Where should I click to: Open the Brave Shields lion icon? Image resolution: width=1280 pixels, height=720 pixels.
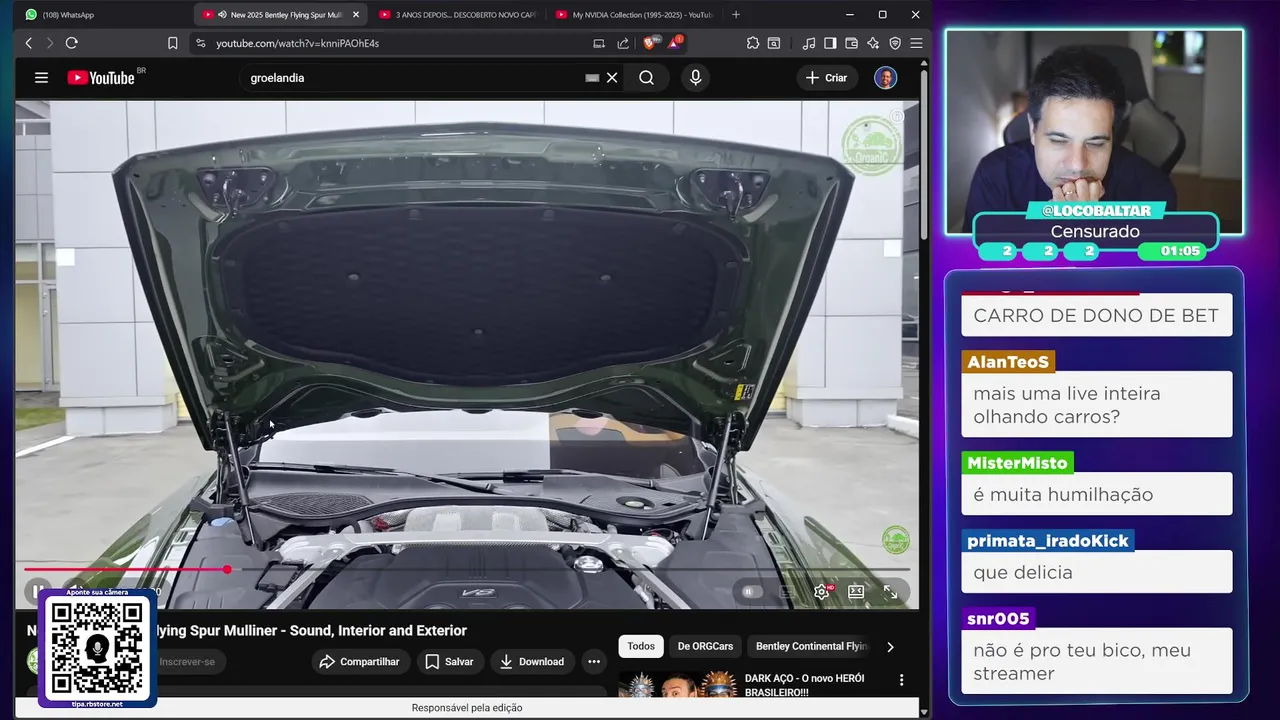(650, 43)
